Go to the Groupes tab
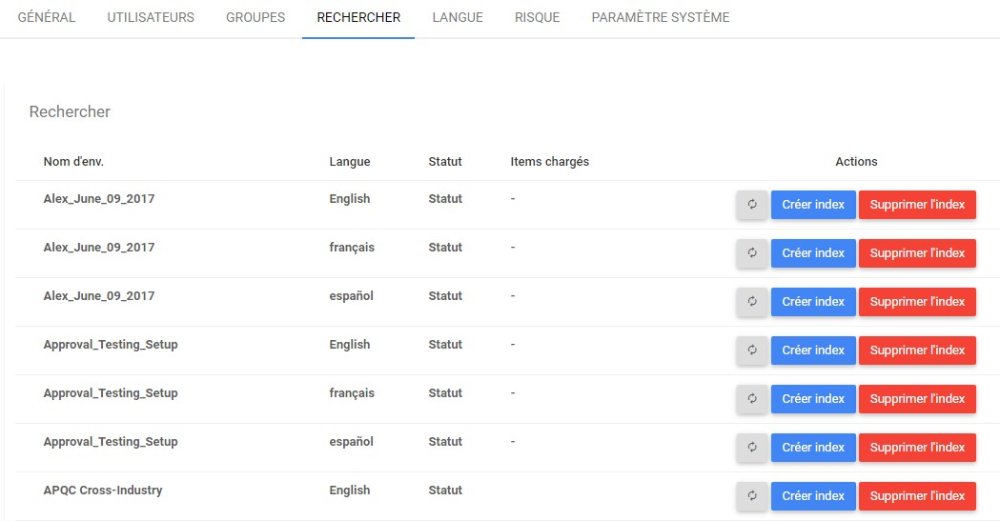Viewport: 1000px width, 521px height. coord(255,18)
